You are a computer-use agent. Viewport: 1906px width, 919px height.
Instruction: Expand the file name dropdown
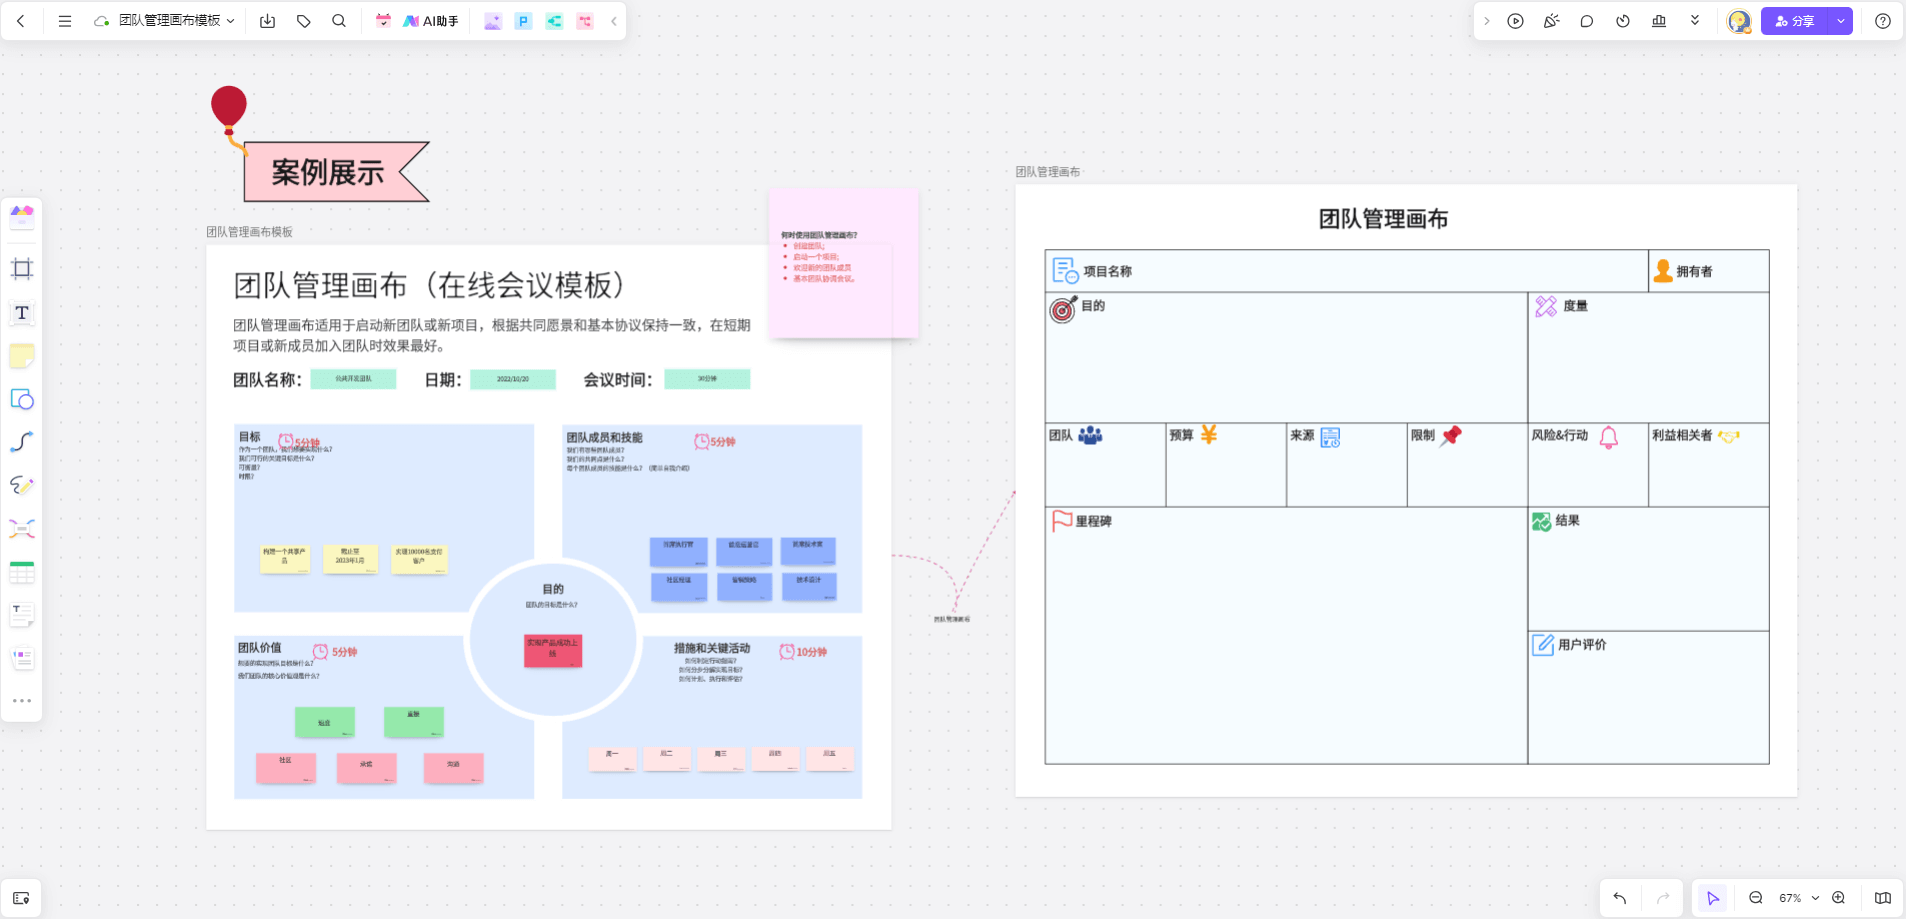coord(231,21)
